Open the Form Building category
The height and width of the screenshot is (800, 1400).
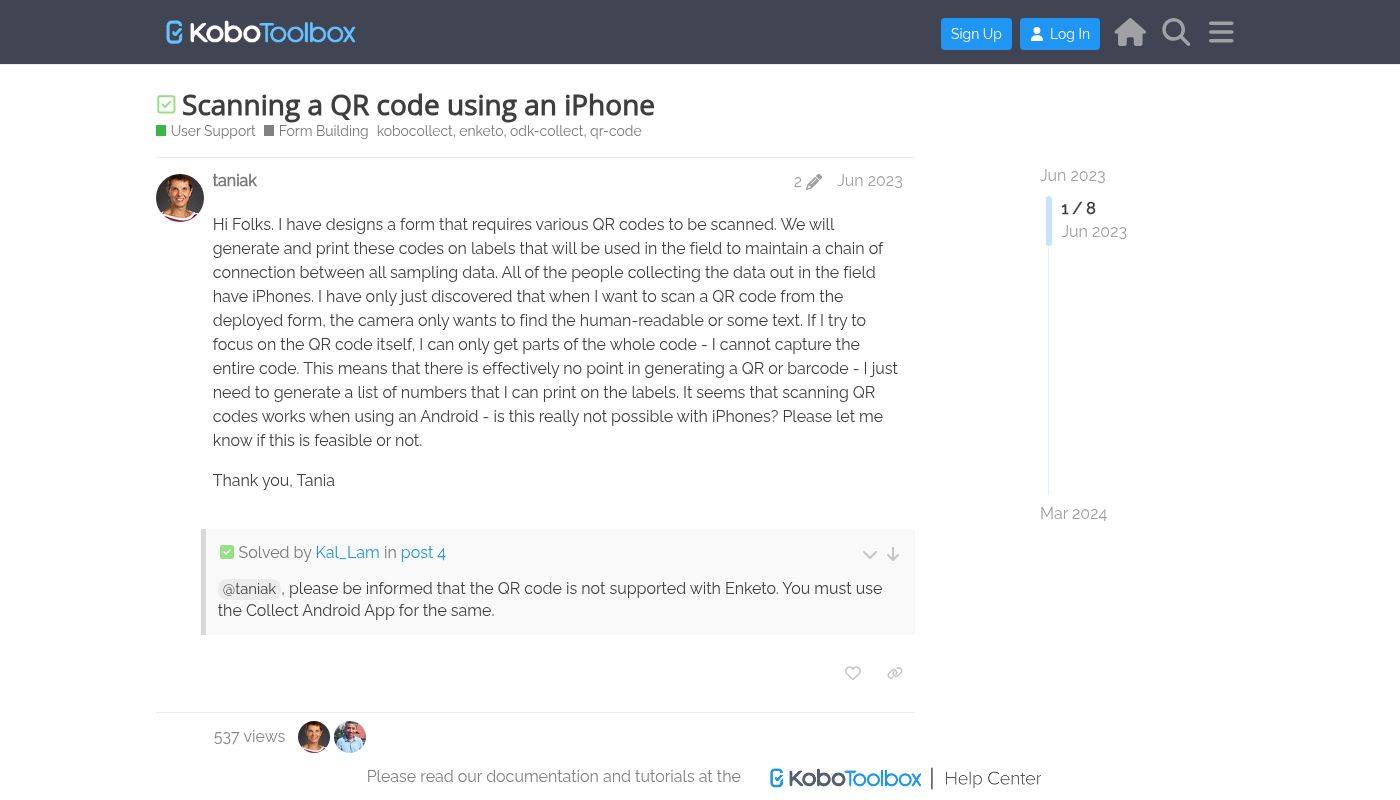click(x=317, y=131)
